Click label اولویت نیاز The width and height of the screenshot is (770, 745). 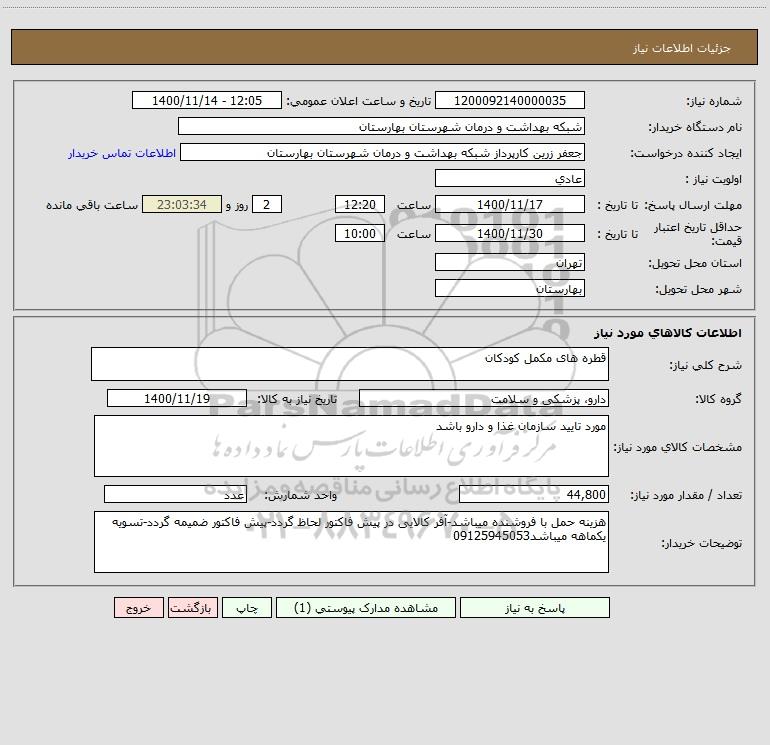pyautogui.click(x=714, y=179)
